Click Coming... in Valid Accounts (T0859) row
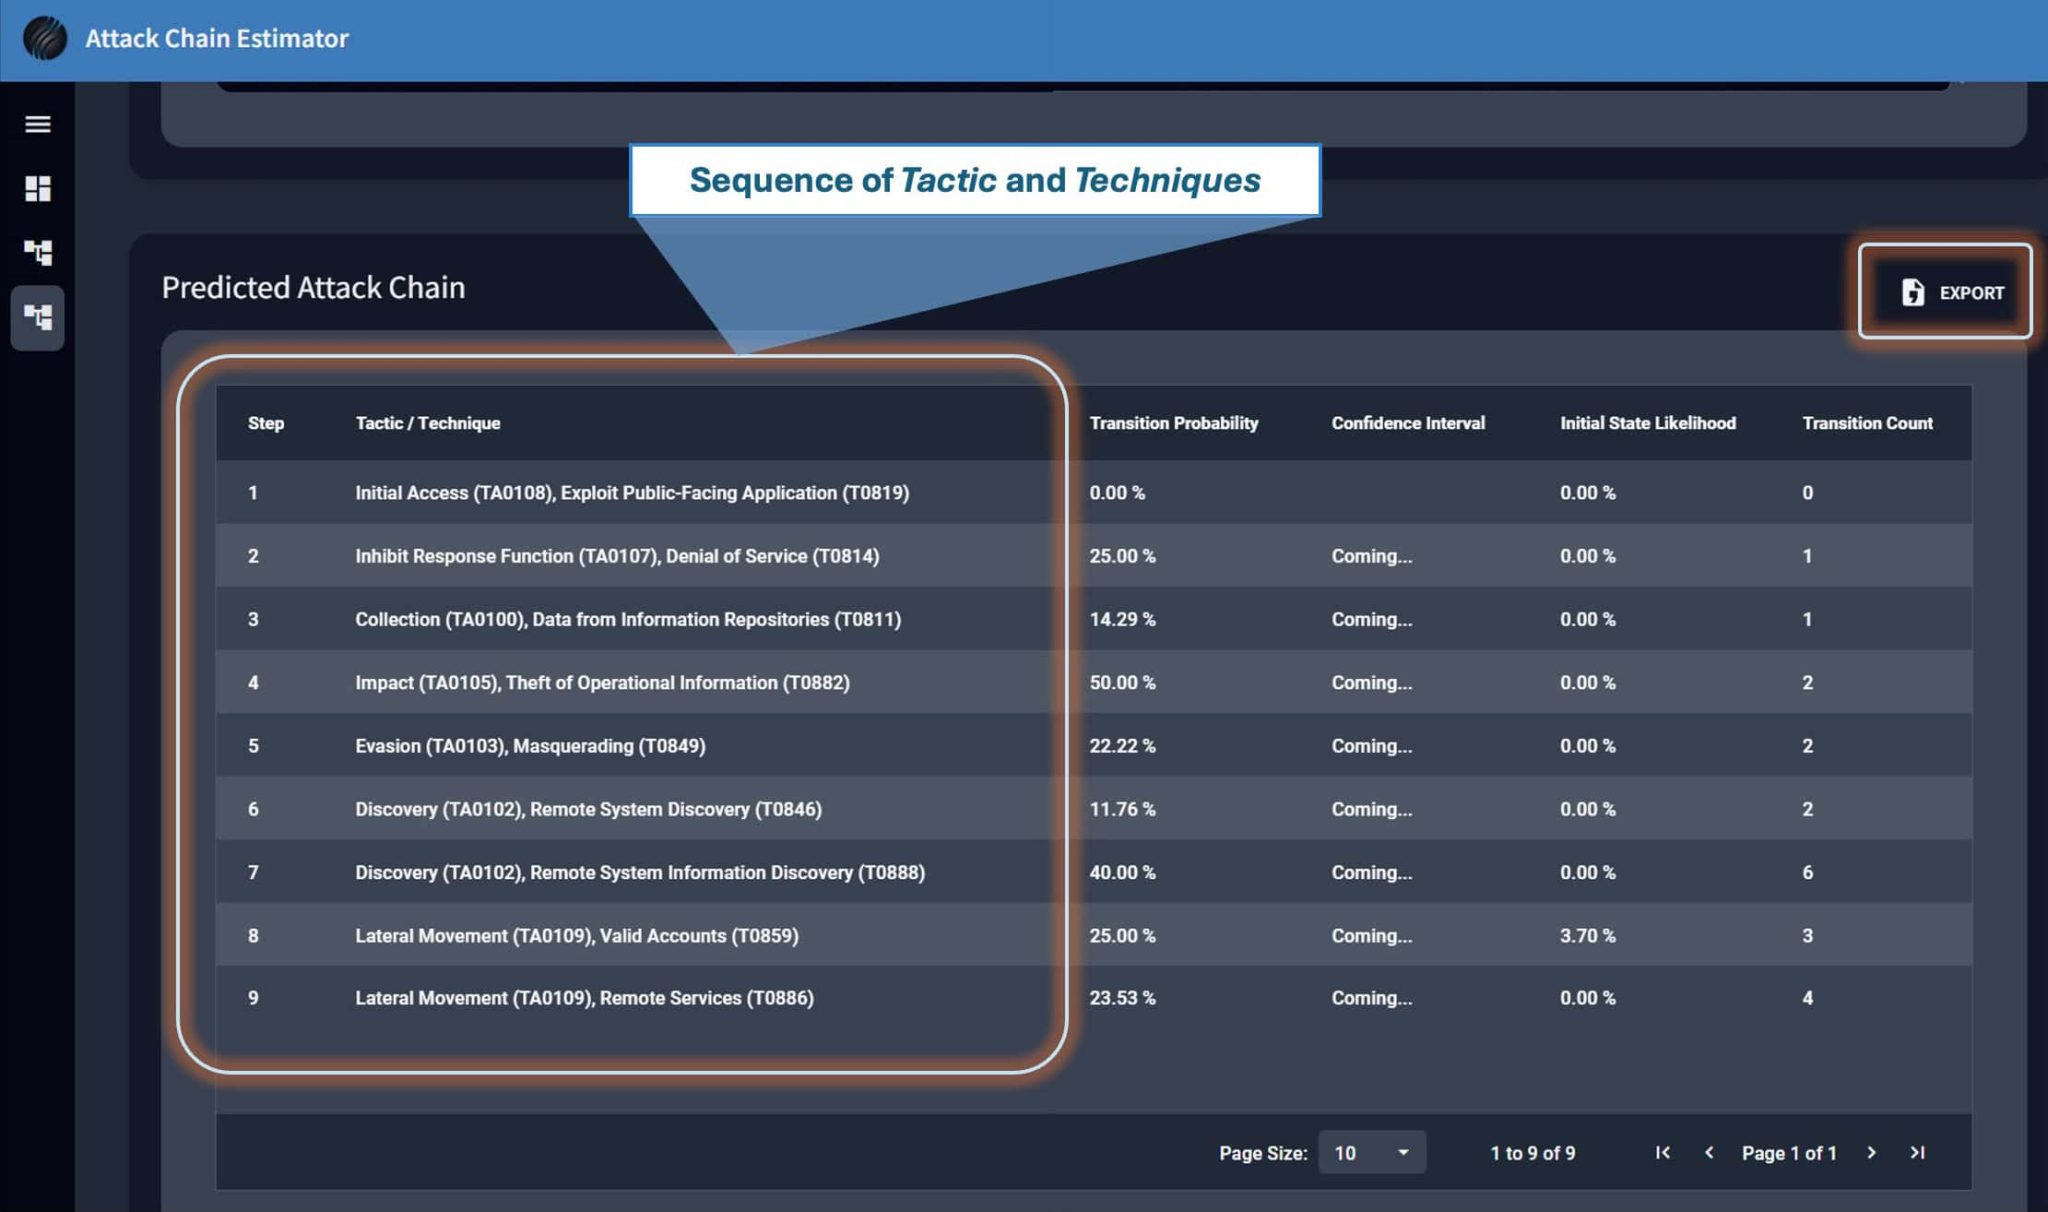 (x=1371, y=935)
